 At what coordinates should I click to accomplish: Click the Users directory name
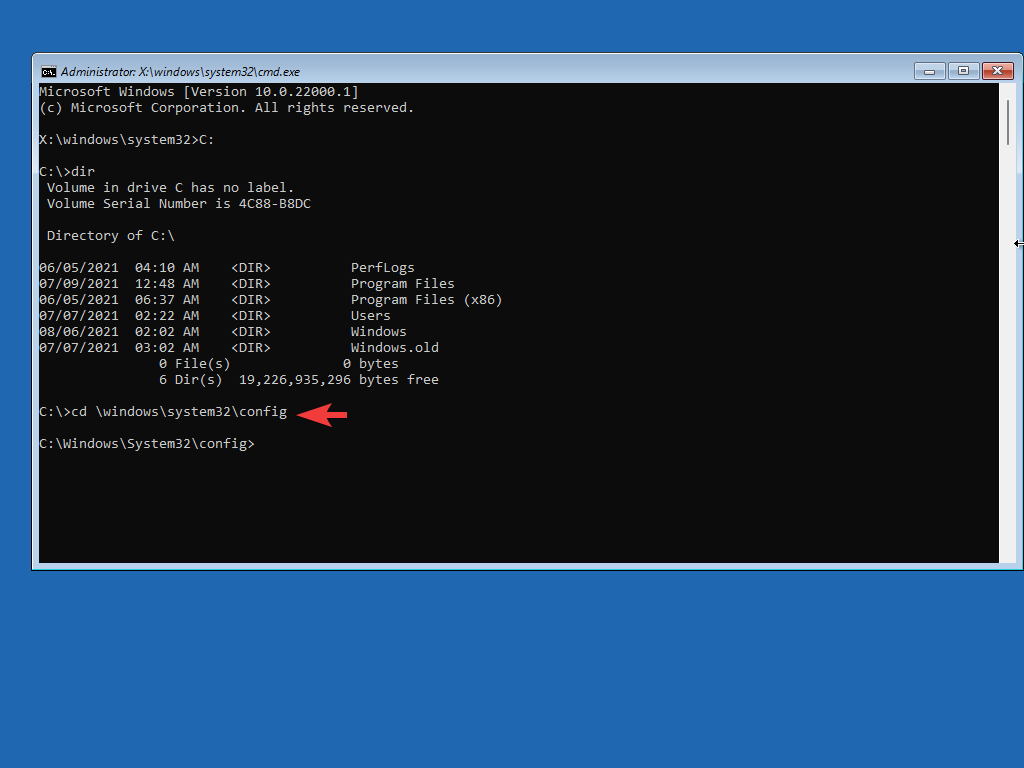[370, 315]
